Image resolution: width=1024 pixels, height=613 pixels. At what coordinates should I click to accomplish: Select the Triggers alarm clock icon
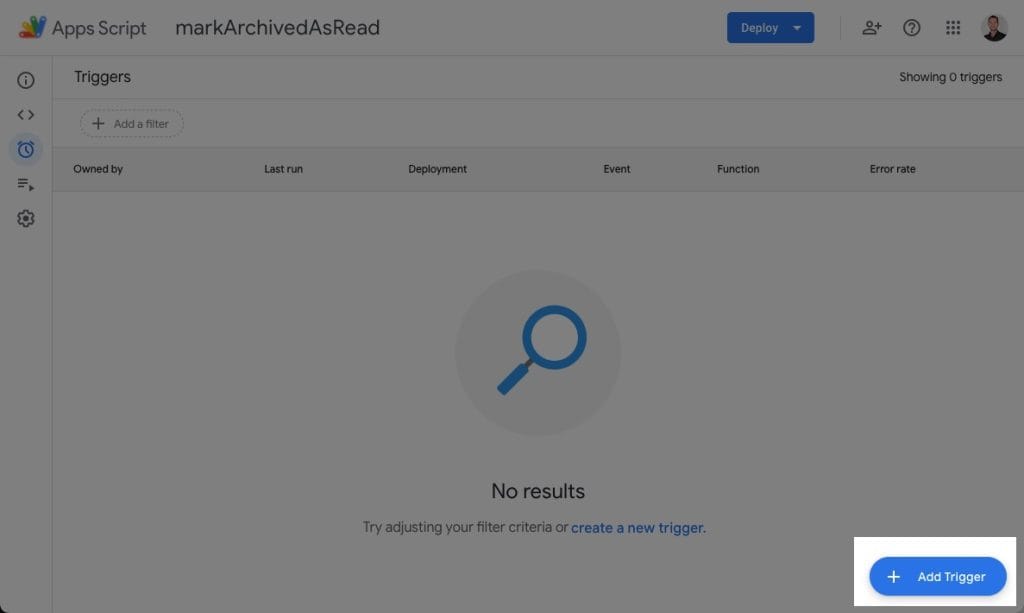[x=25, y=149]
